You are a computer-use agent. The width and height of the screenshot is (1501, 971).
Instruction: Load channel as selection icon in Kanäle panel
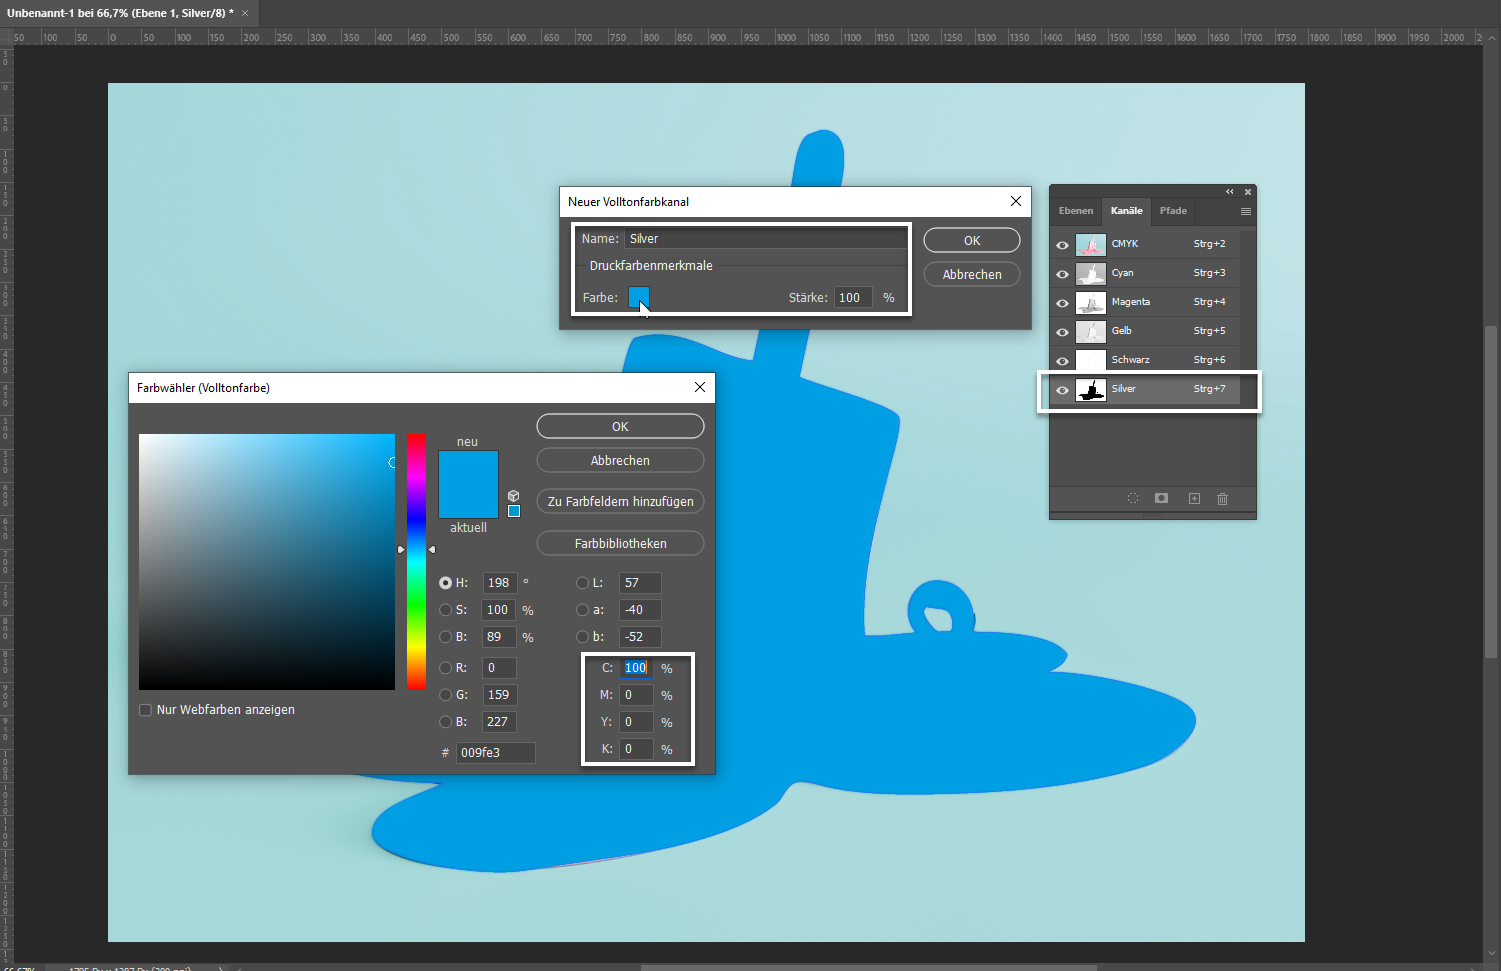point(1133,498)
